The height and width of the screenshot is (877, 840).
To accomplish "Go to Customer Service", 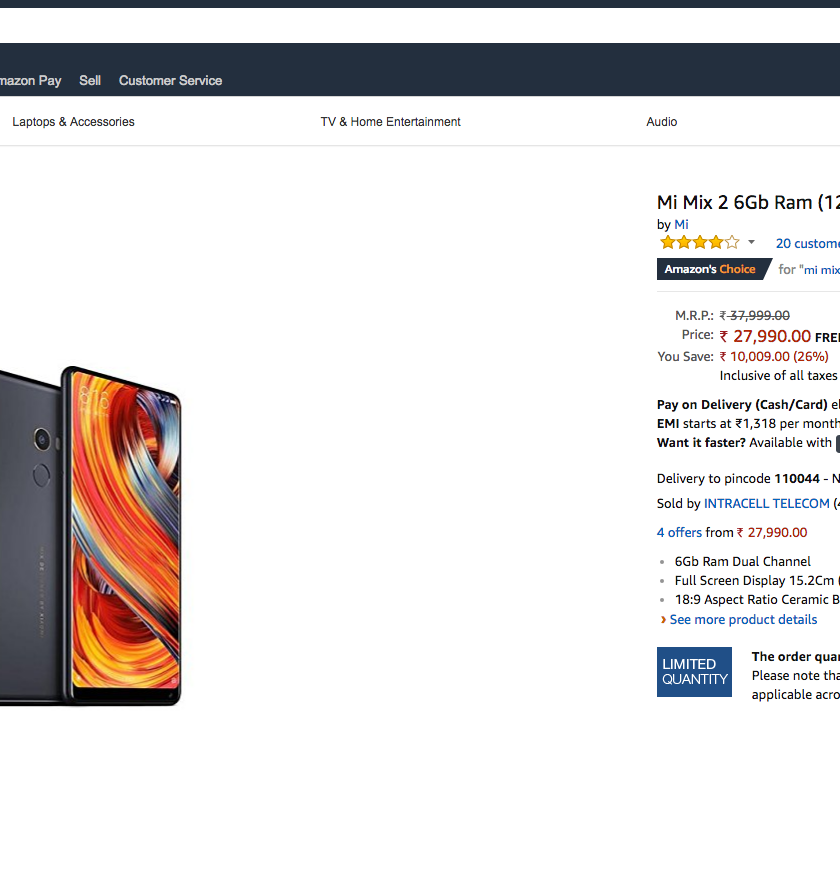I will coord(170,81).
